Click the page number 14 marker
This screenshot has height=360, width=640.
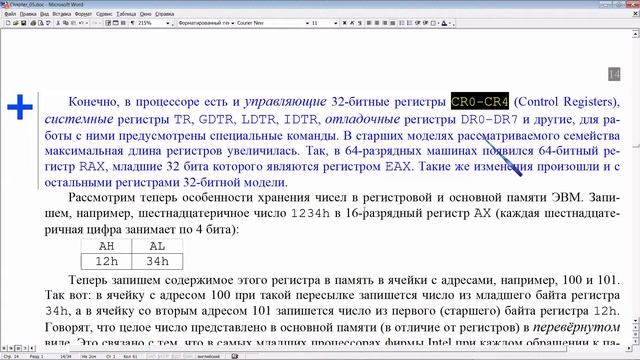coord(614,74)
